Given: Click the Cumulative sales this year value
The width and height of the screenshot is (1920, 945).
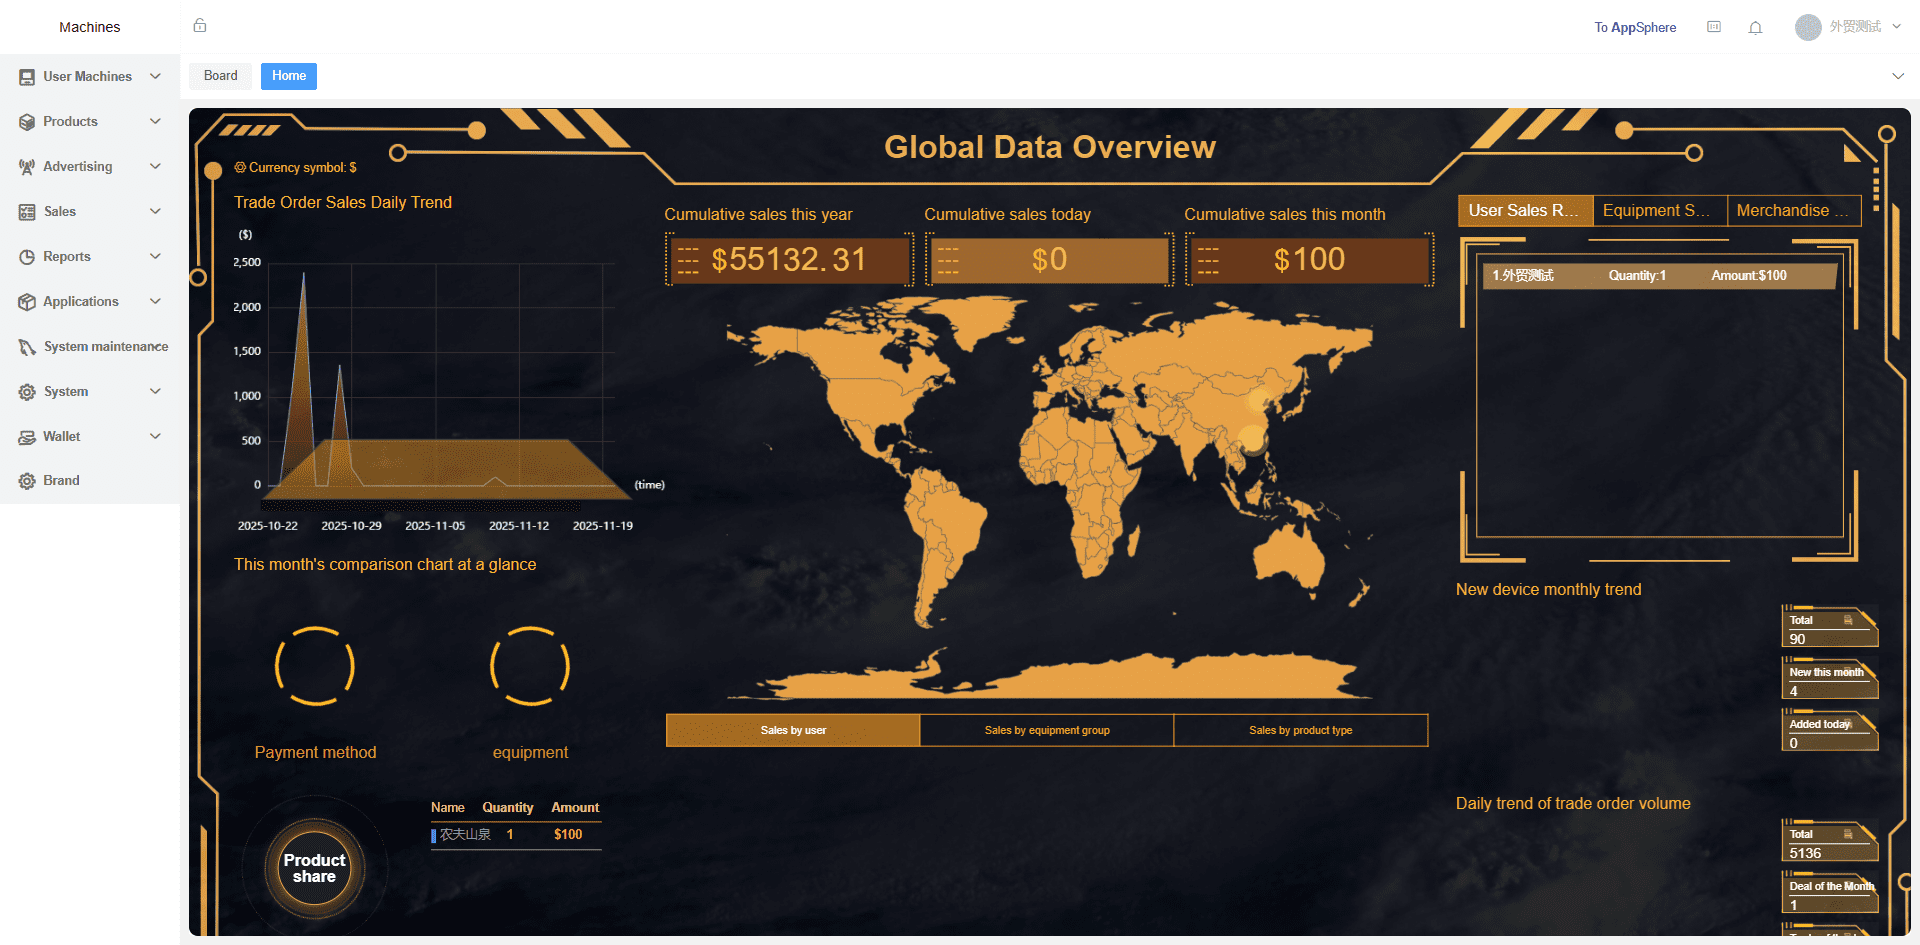Looking at the screenshot, I should tap(788, 260).
